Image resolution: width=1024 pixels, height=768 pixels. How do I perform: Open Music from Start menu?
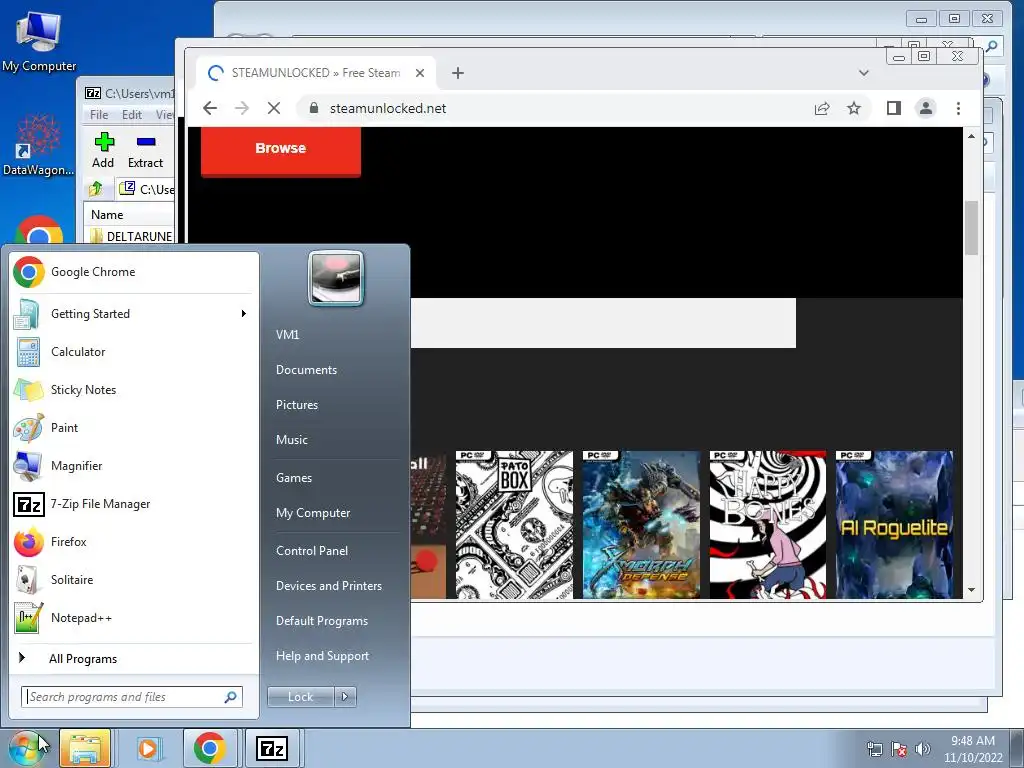pos(292,440)
